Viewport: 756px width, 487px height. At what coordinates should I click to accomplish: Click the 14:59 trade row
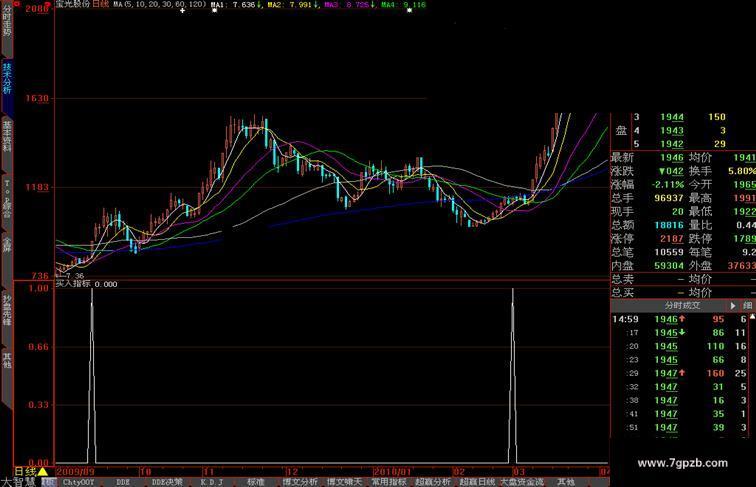[x=680, y=319]
